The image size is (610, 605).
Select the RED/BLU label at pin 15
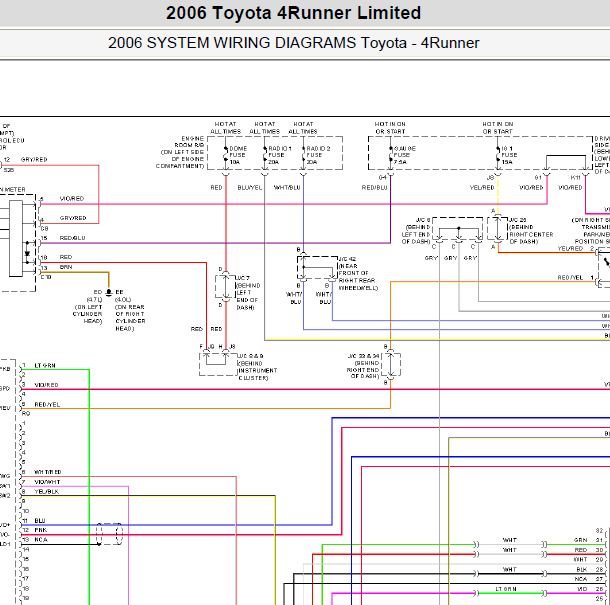pyautogui.click(x=72, y=238)
